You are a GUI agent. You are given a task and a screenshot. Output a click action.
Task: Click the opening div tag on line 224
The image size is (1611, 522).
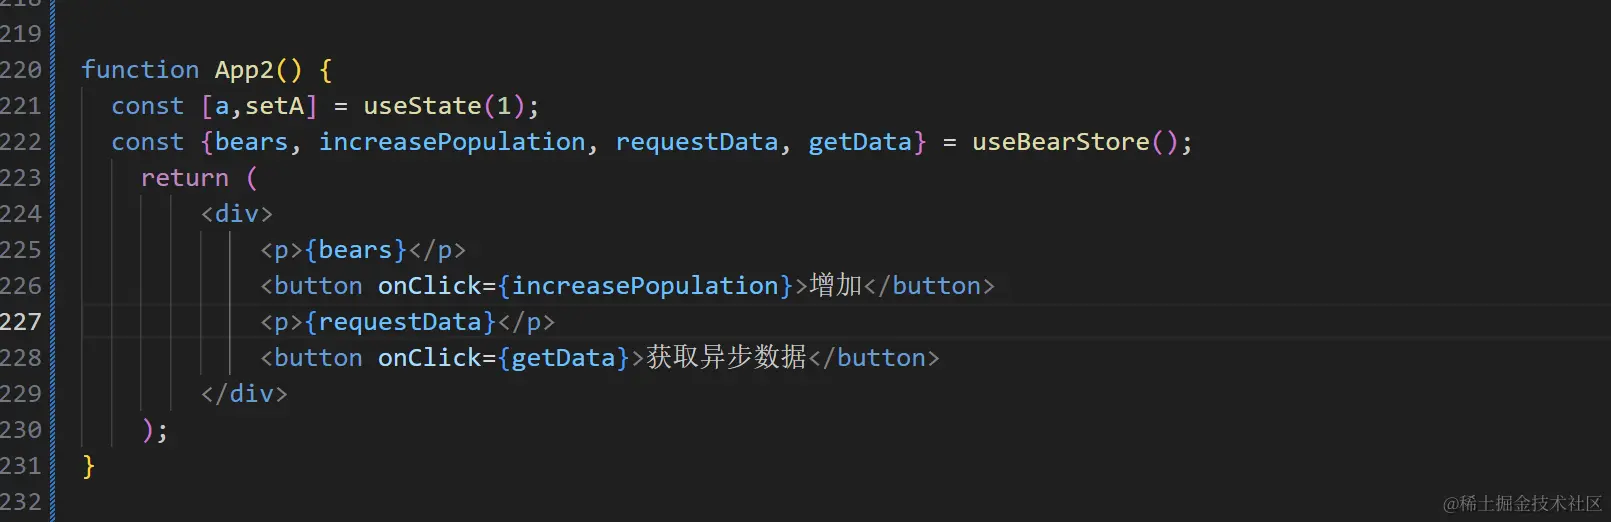coord(237,214)
